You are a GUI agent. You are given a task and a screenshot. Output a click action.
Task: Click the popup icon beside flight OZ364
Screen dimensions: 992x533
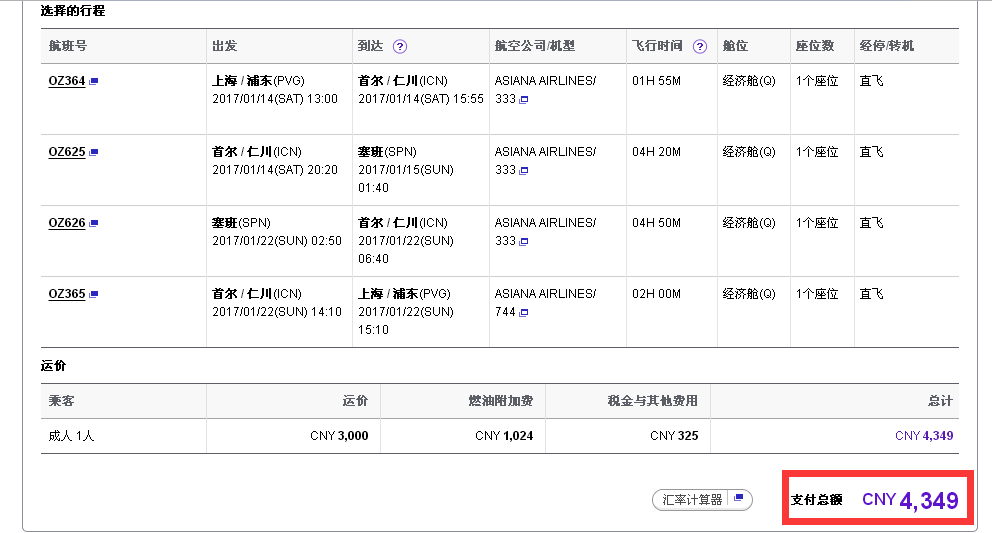(94, 82)
